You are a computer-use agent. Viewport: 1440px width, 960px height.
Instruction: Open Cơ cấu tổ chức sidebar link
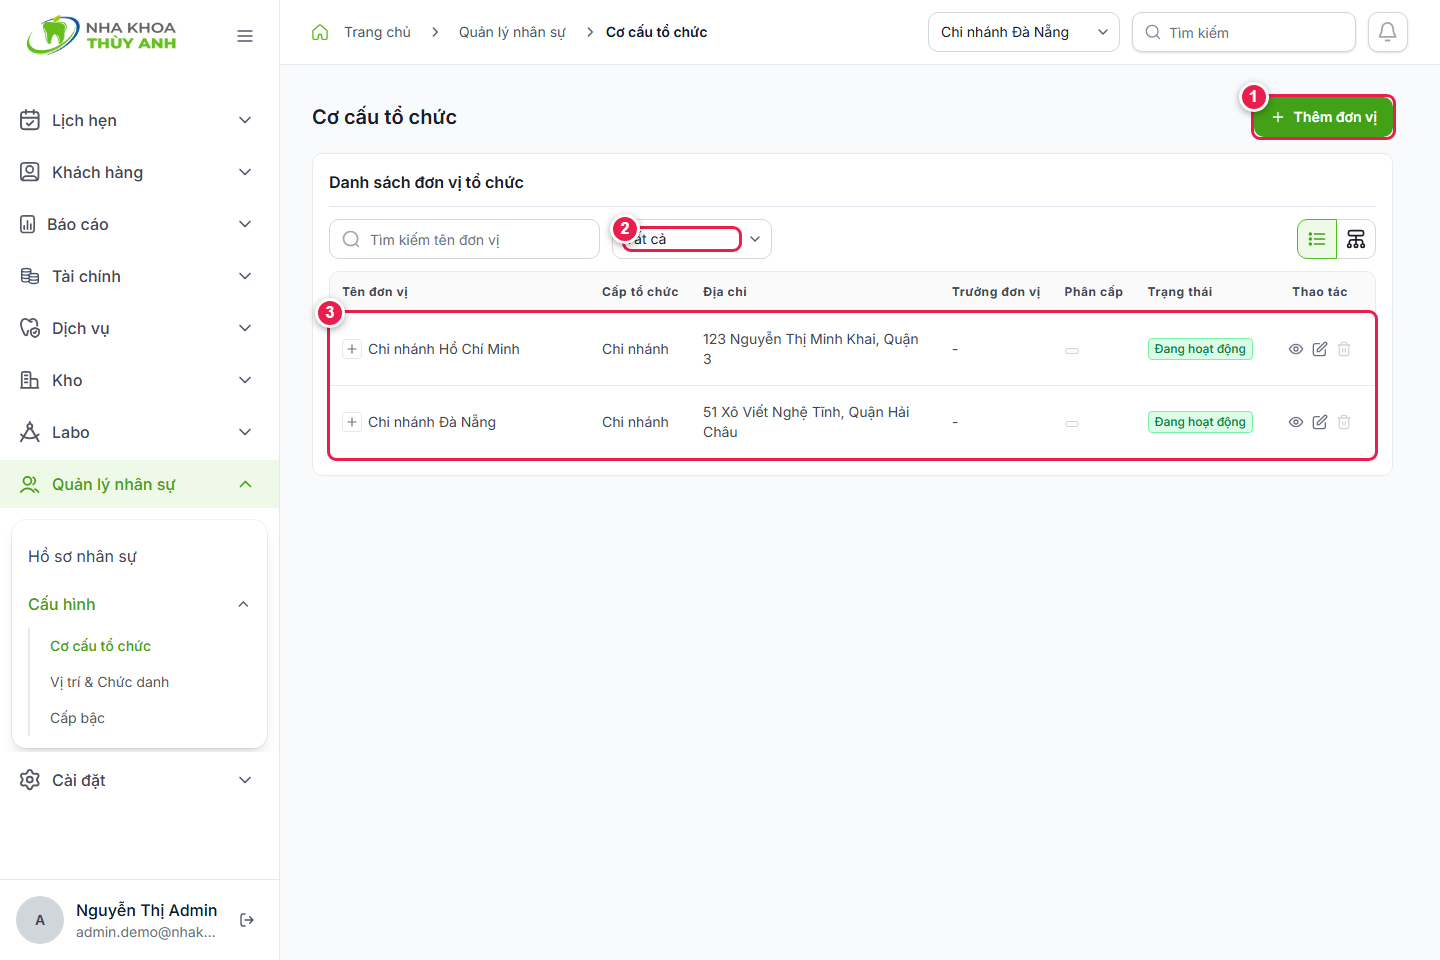click(x=100, y=646)
